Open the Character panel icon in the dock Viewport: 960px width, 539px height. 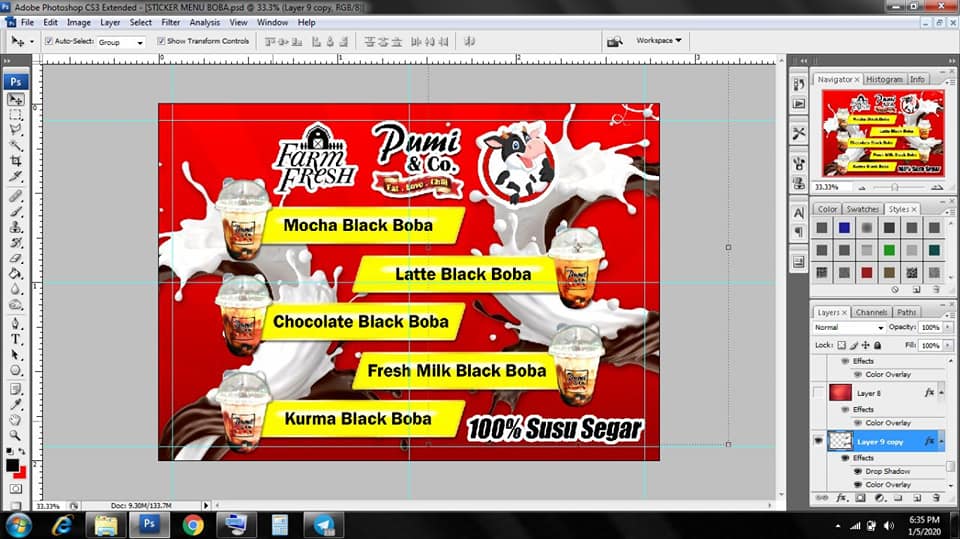click(799, 213)
